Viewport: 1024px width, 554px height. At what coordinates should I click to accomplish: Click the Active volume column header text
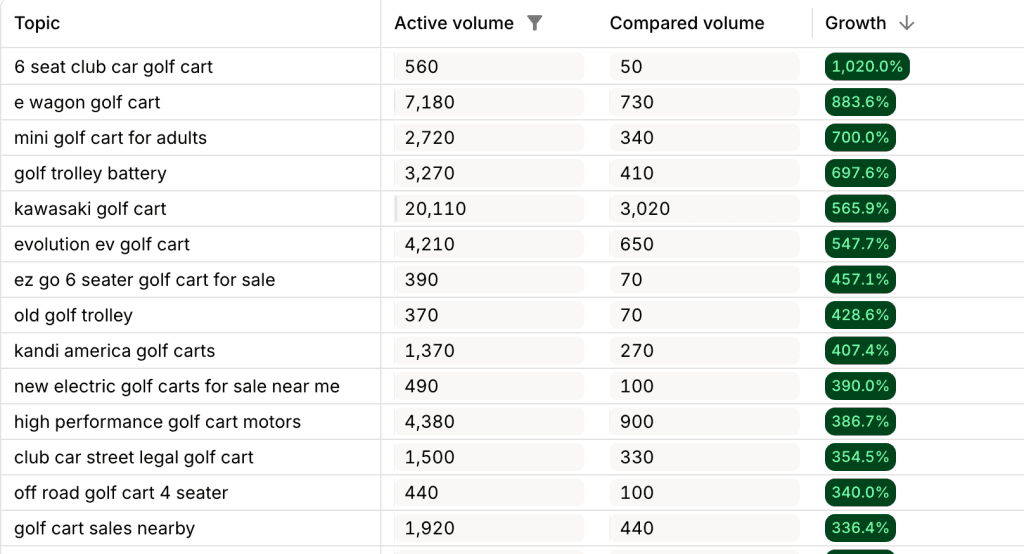click(x=454, y=23)
